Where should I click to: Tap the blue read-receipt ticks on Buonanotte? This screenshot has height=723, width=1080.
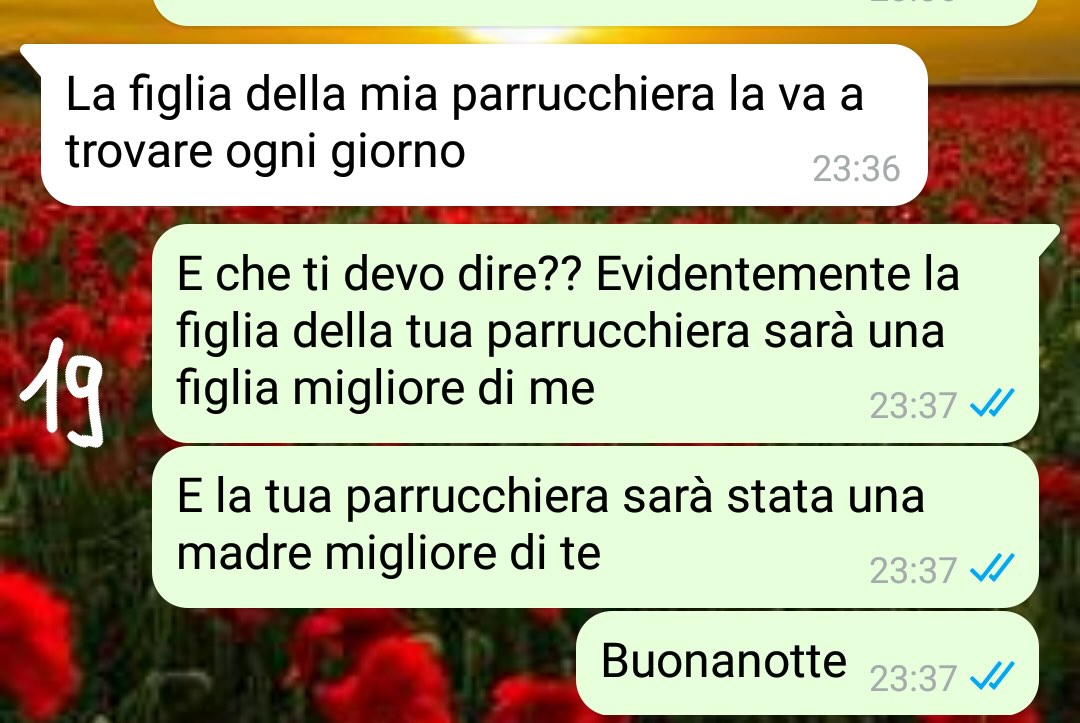pyautogui.click(x=992, y=675)
